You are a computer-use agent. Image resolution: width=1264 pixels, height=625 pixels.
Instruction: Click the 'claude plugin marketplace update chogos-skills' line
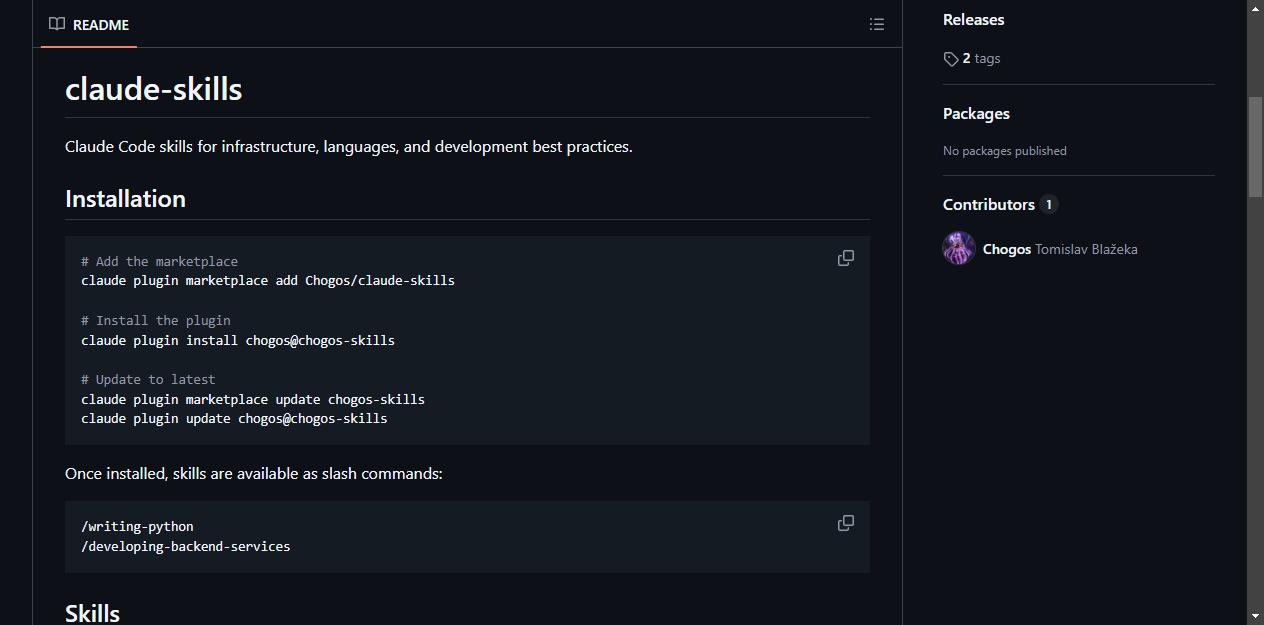coord(253,400)
